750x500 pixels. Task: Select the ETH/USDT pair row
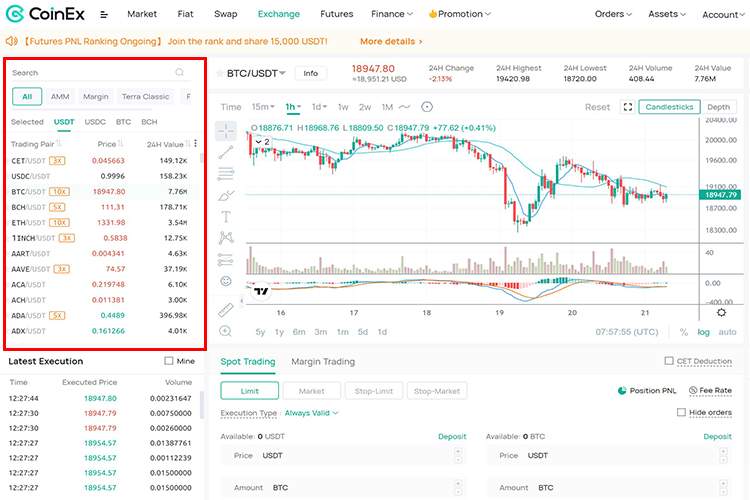coord(100,222)
